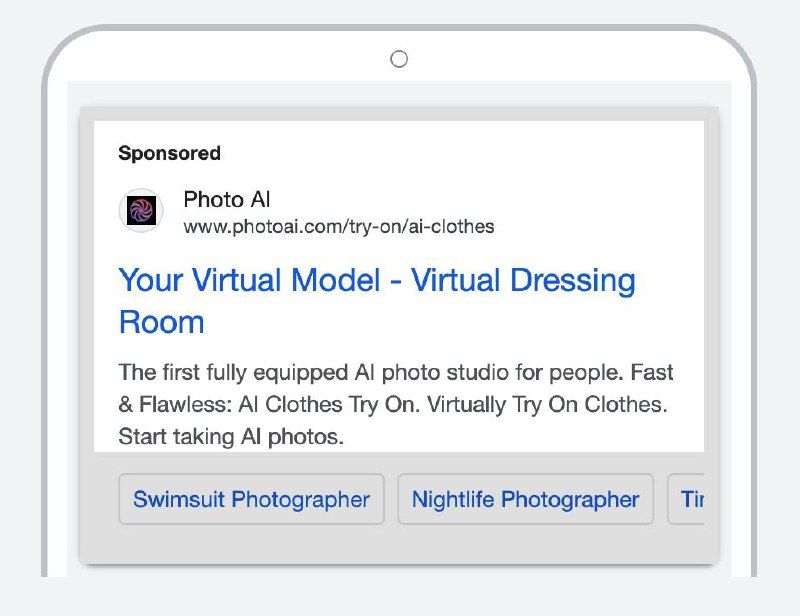Viewport: 800px width, 616px height.
Task: Select the Swimsuit Photographer sitelink chip
Action: pos(251,499)
